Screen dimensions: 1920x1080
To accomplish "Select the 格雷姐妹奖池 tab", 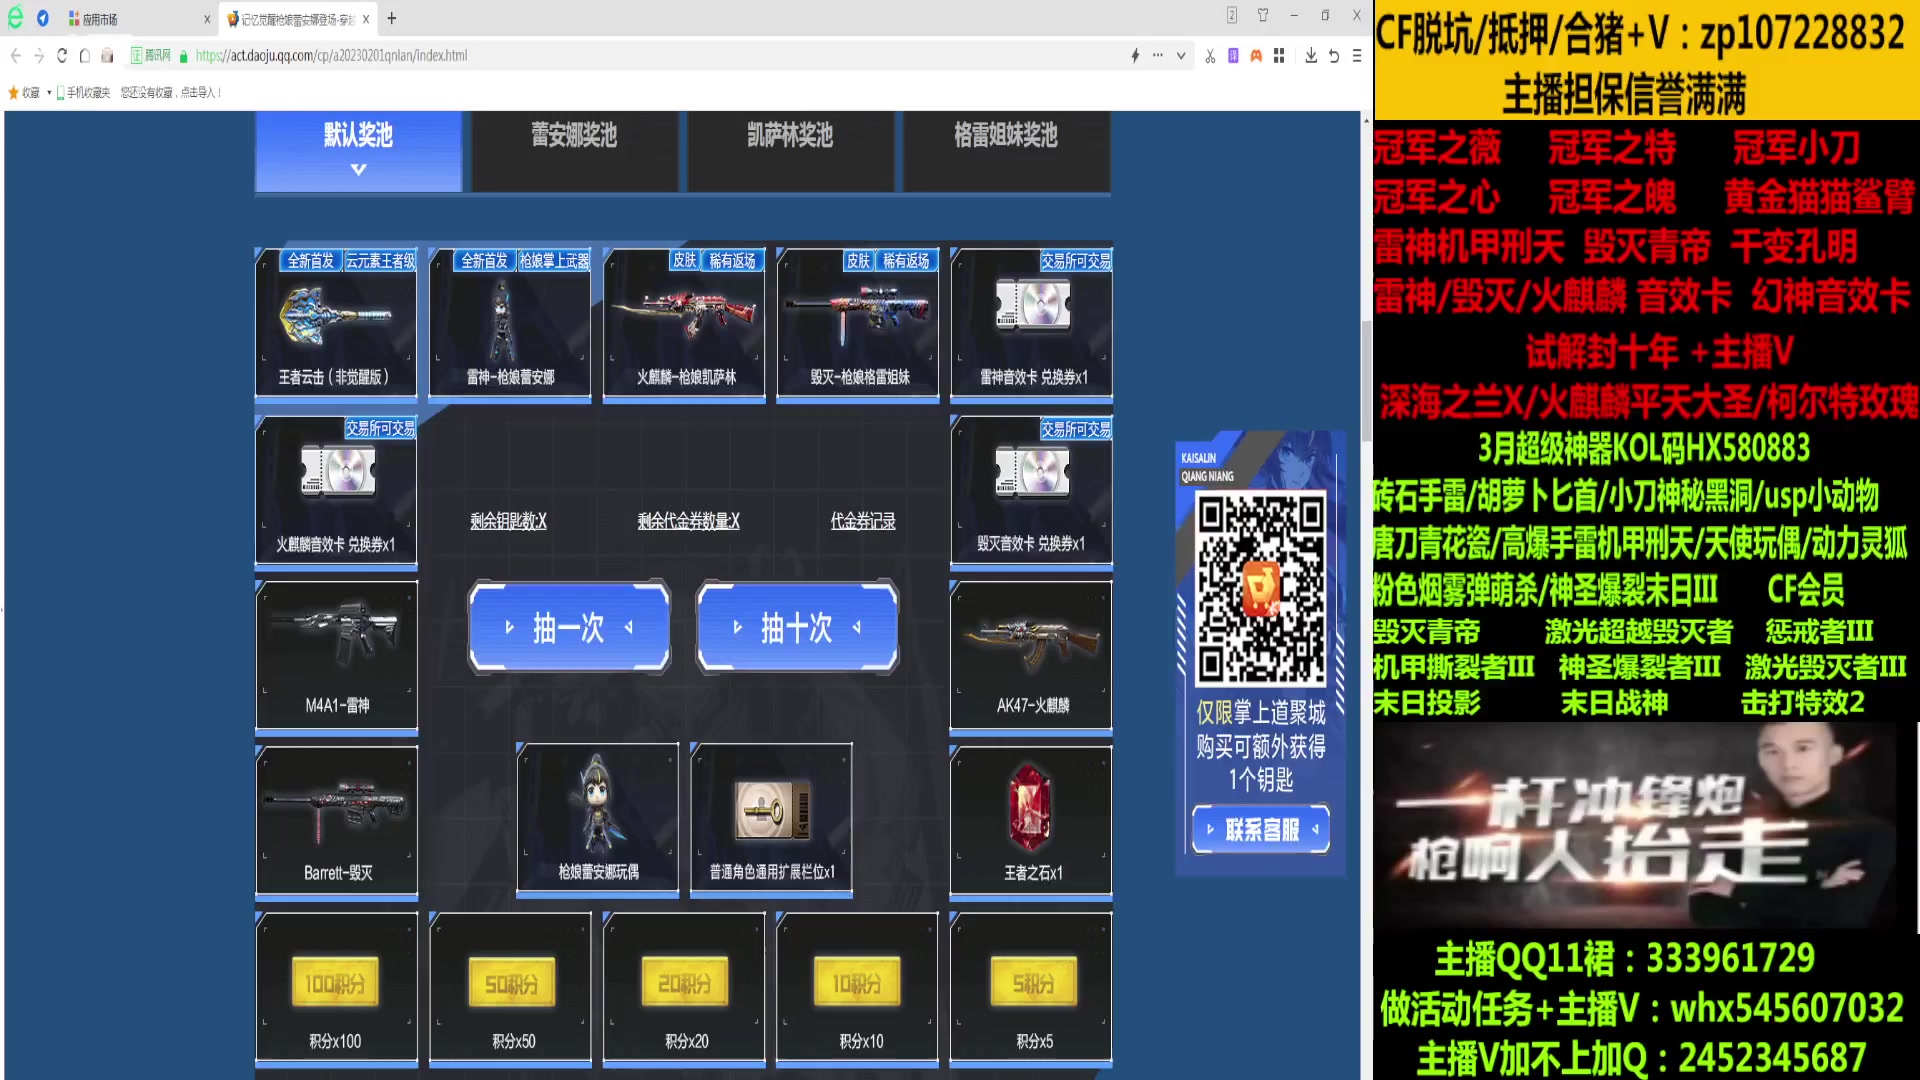I will 1006,150.
